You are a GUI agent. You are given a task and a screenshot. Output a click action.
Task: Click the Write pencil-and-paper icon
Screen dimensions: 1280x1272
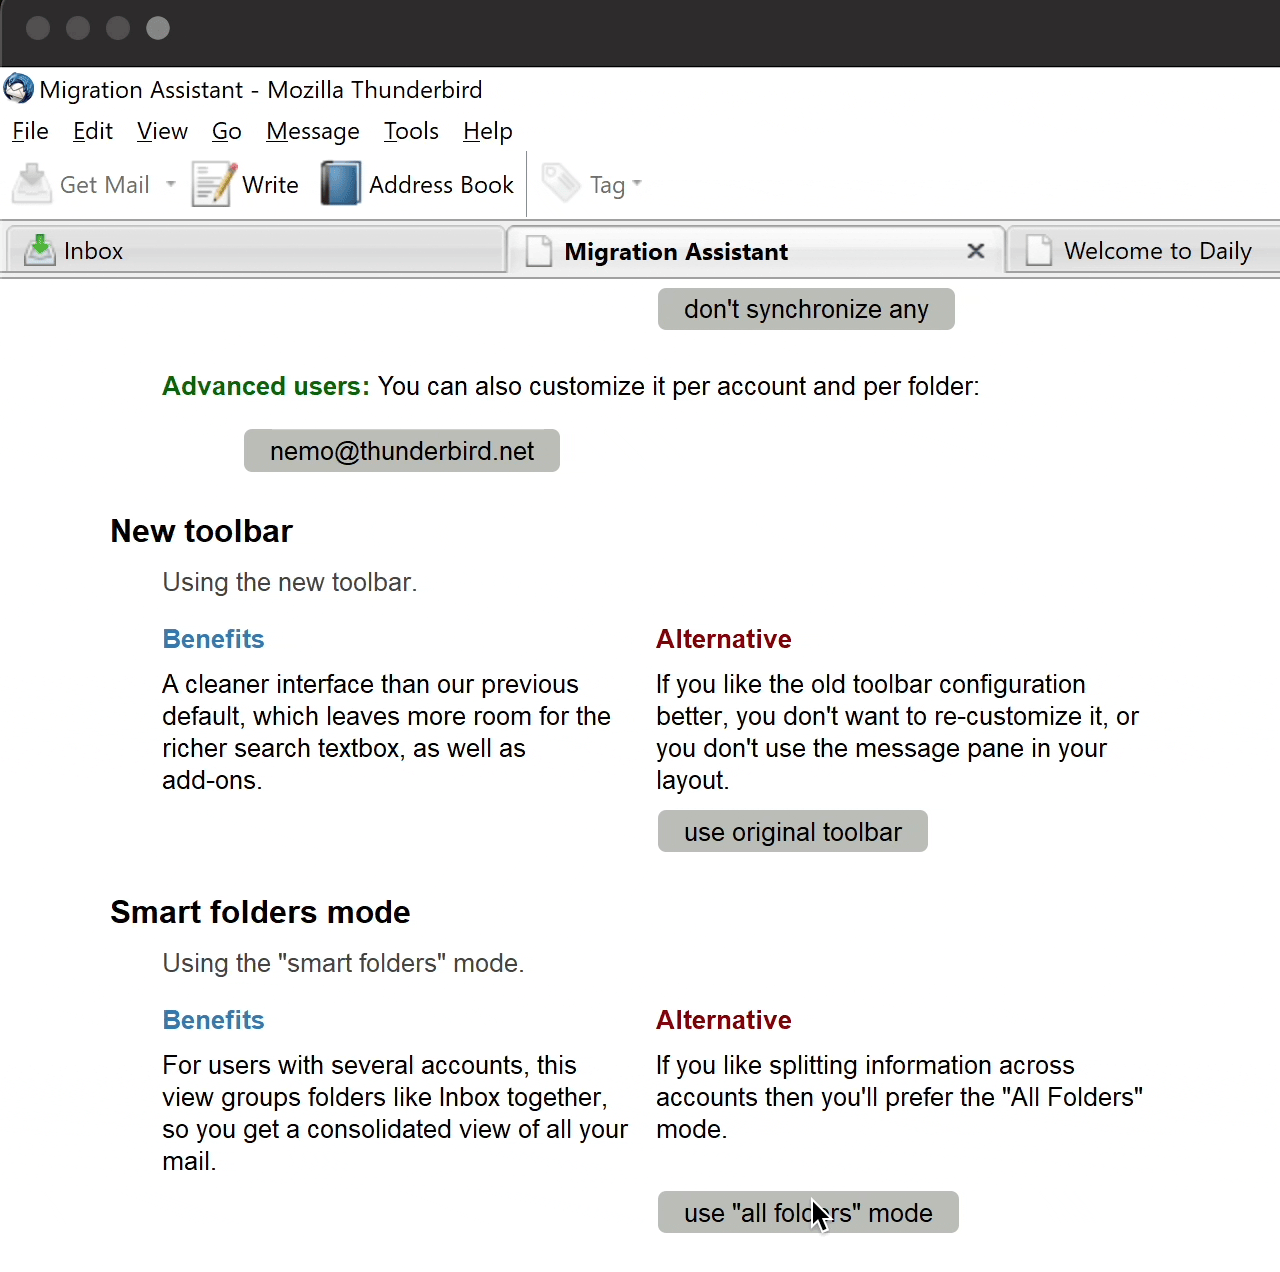tap(213, 184)
